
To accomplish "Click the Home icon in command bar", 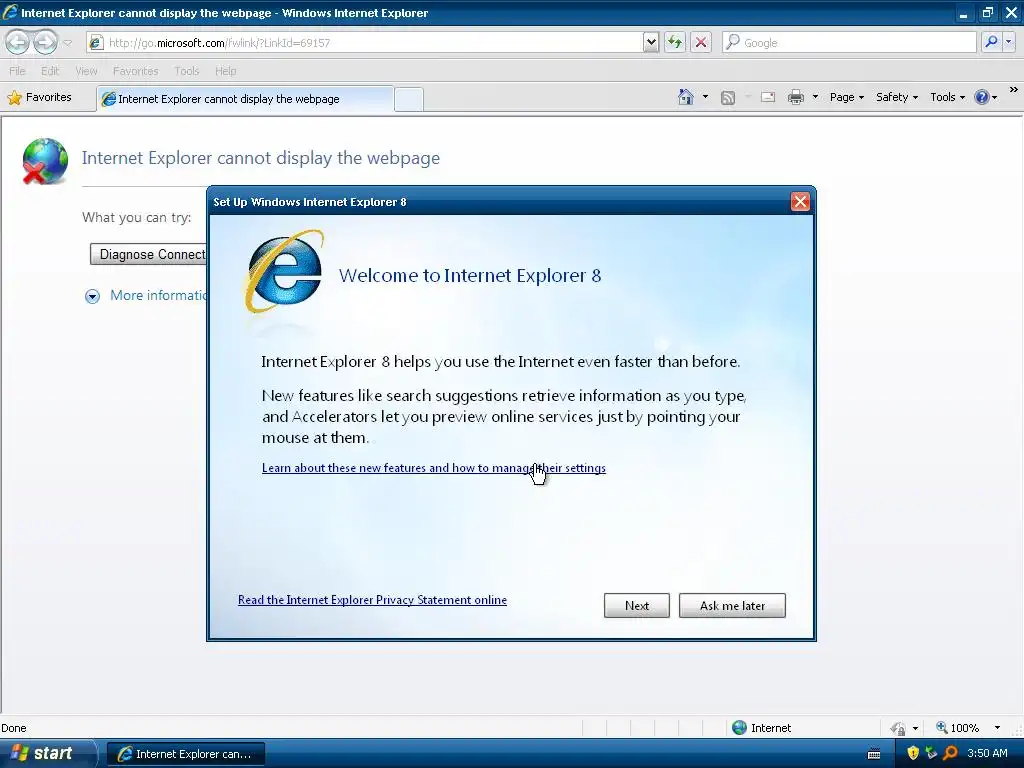I will pyautogui.click(x=685, y=97).
